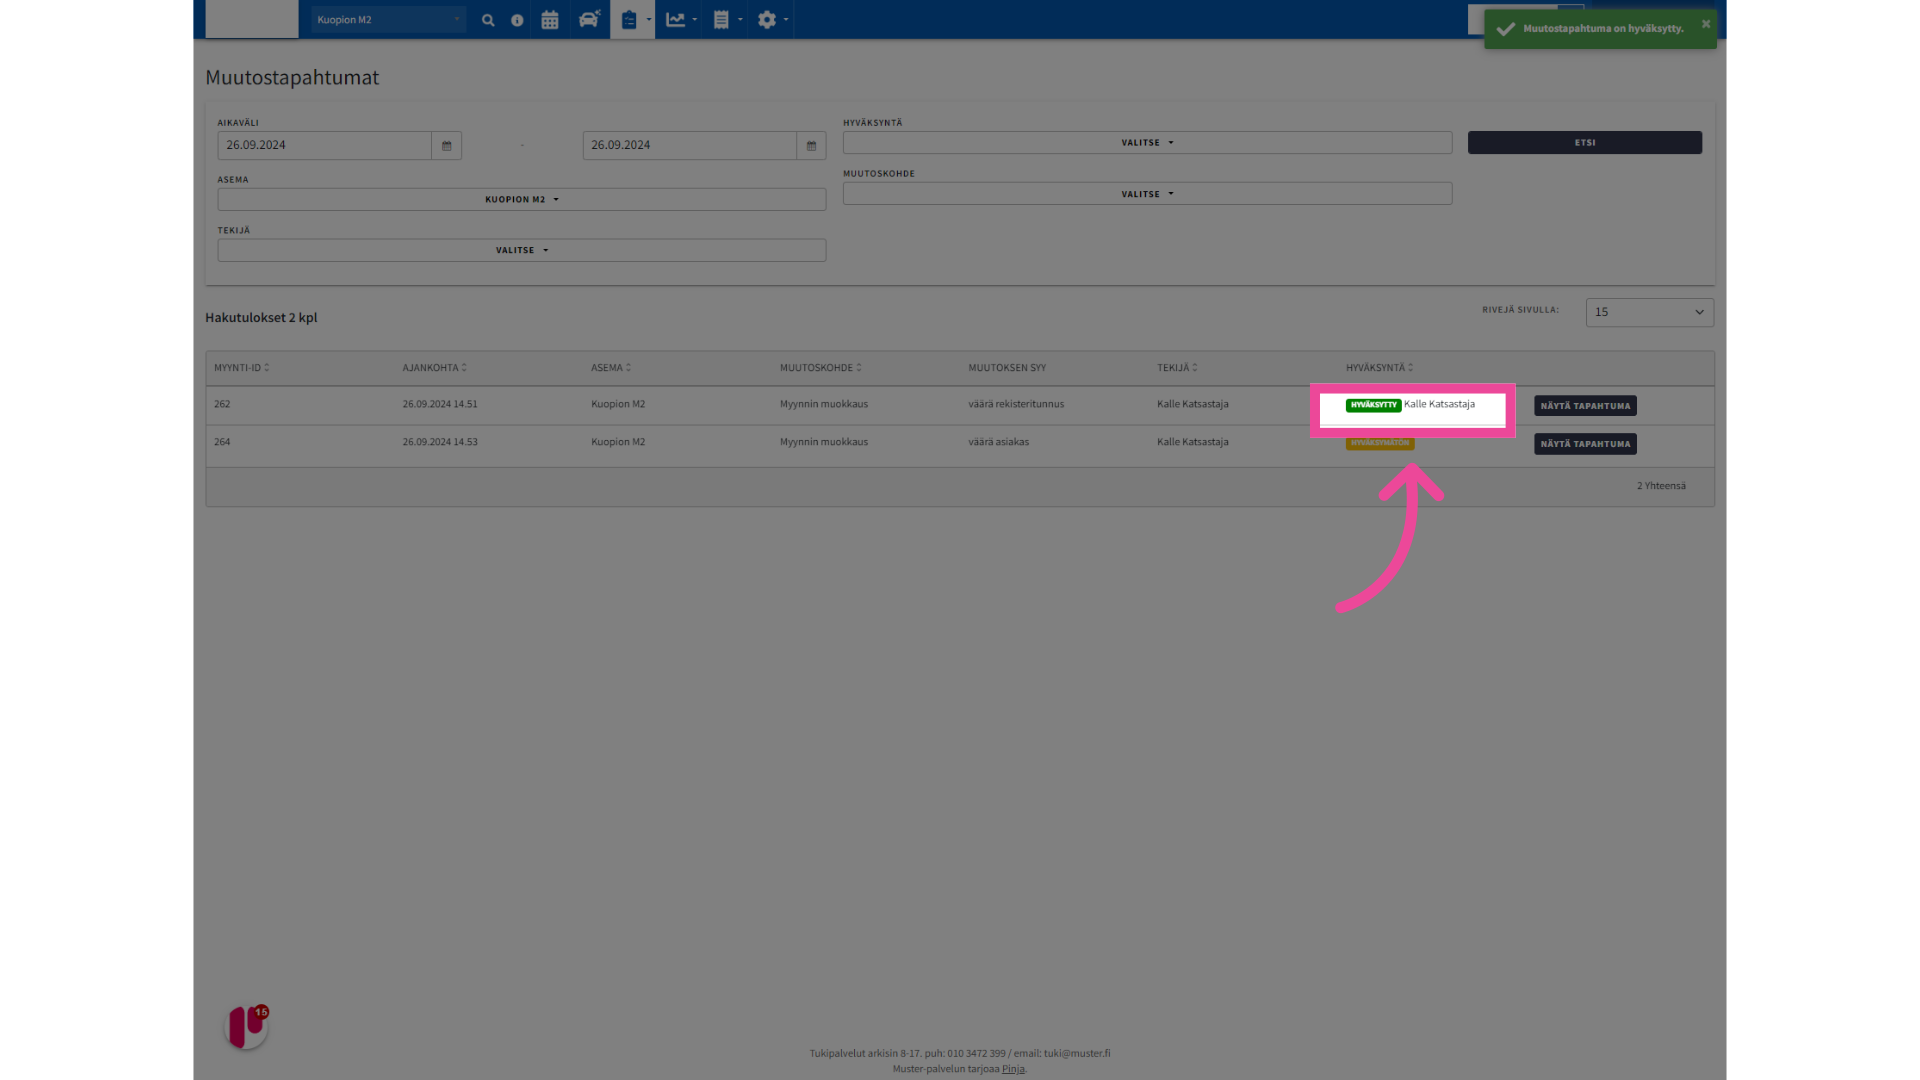The width and height of the screenshot is (1920, 1080).
Task: Click the Pinja link in footer
Action: pos(1013,1069)
